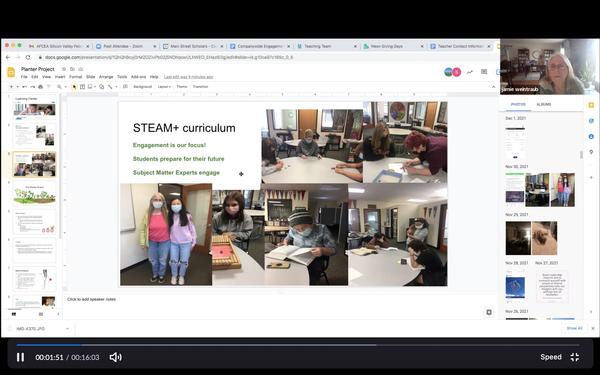Screen dimensions: 600x375
Task: Open the Google Maps side panel icon
Action: [x=591, y=152]
